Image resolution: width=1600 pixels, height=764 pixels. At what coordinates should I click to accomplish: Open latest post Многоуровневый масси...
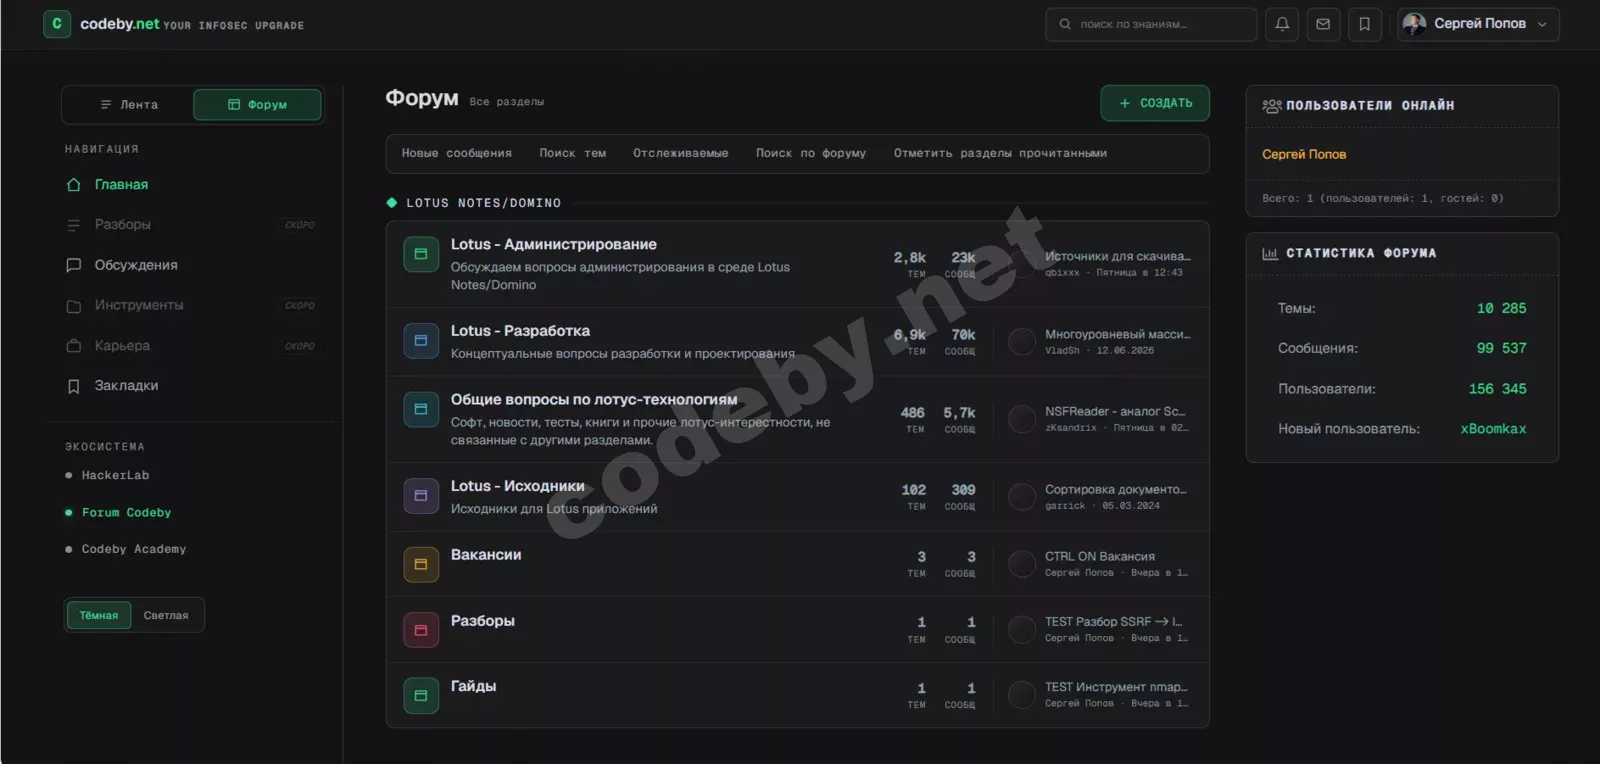point(1118,335)
